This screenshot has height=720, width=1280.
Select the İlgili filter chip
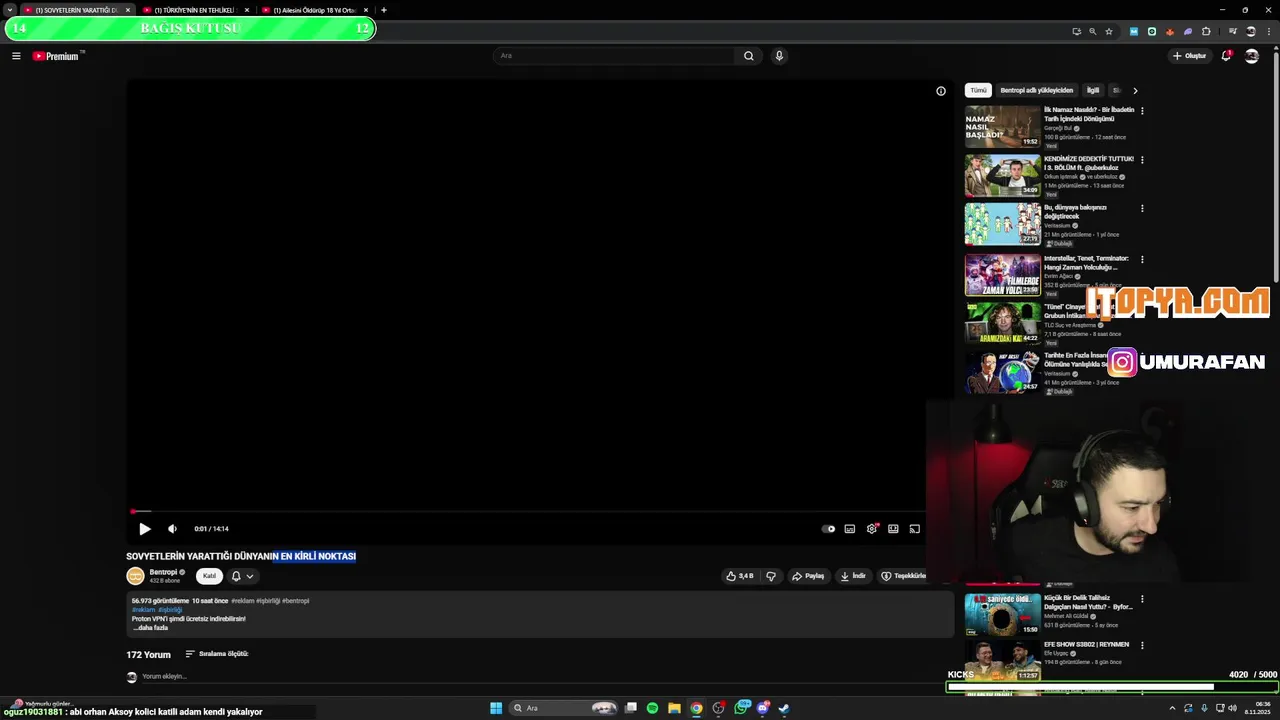(x=1093, y=90)
